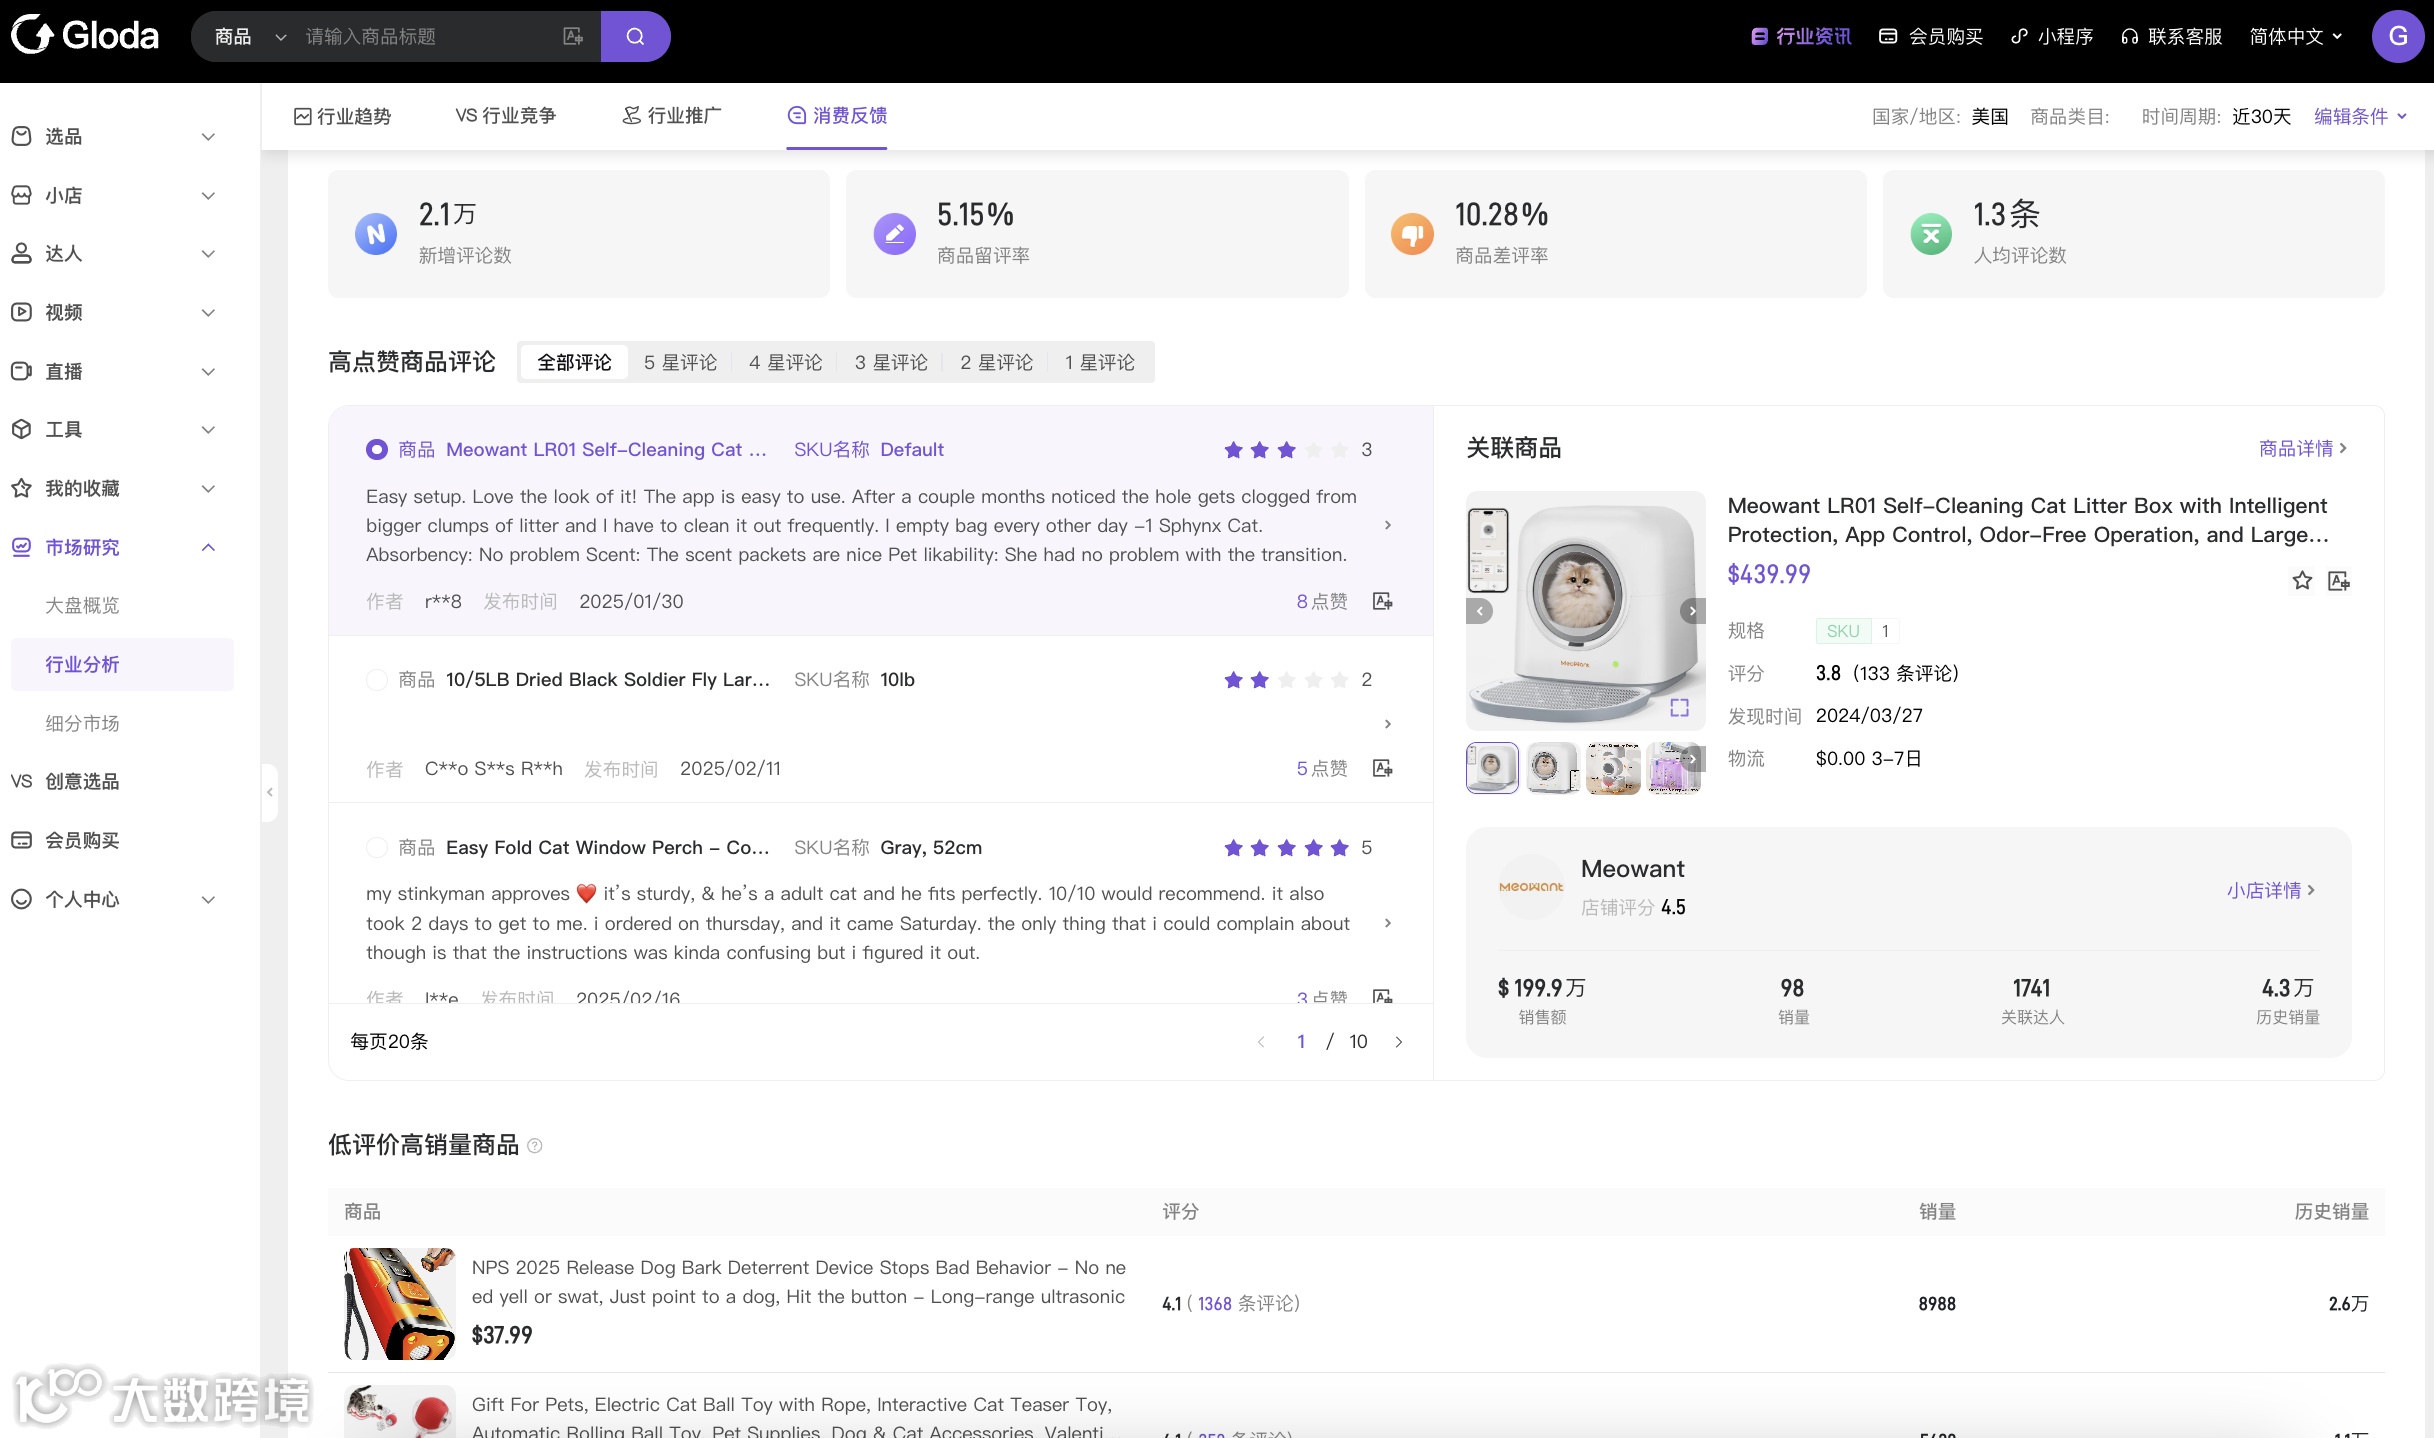Open user avatar G in header
Screen dimensions: 2434x1438
pos(2397,37)
